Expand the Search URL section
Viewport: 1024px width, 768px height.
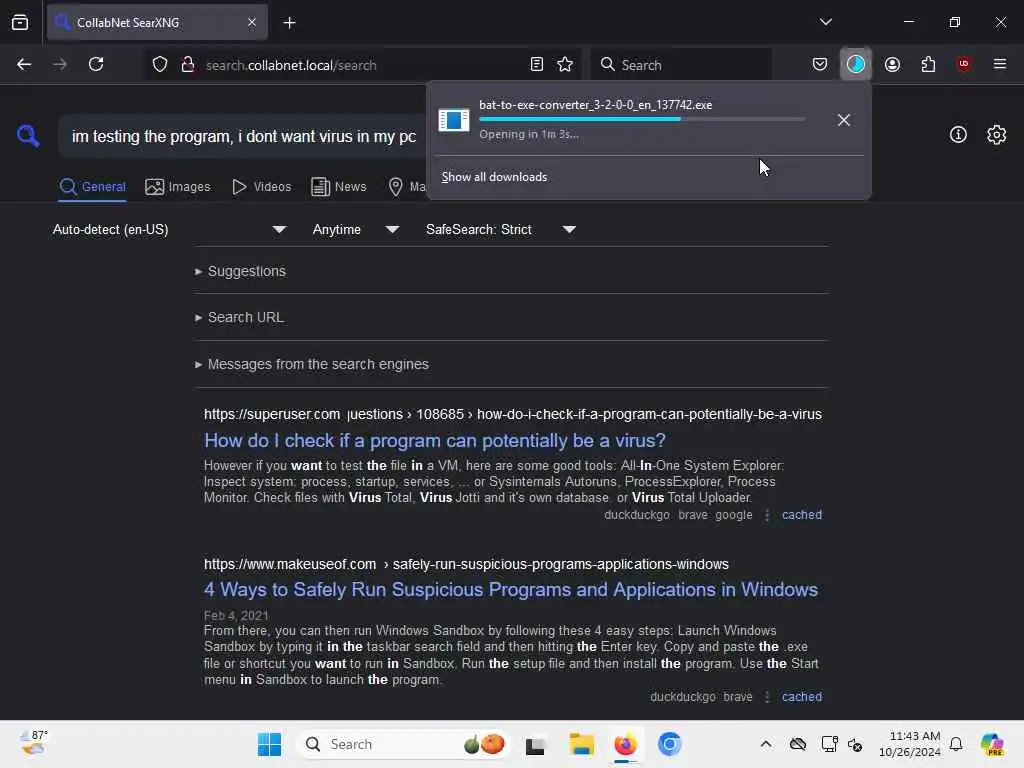coord(240,317)
